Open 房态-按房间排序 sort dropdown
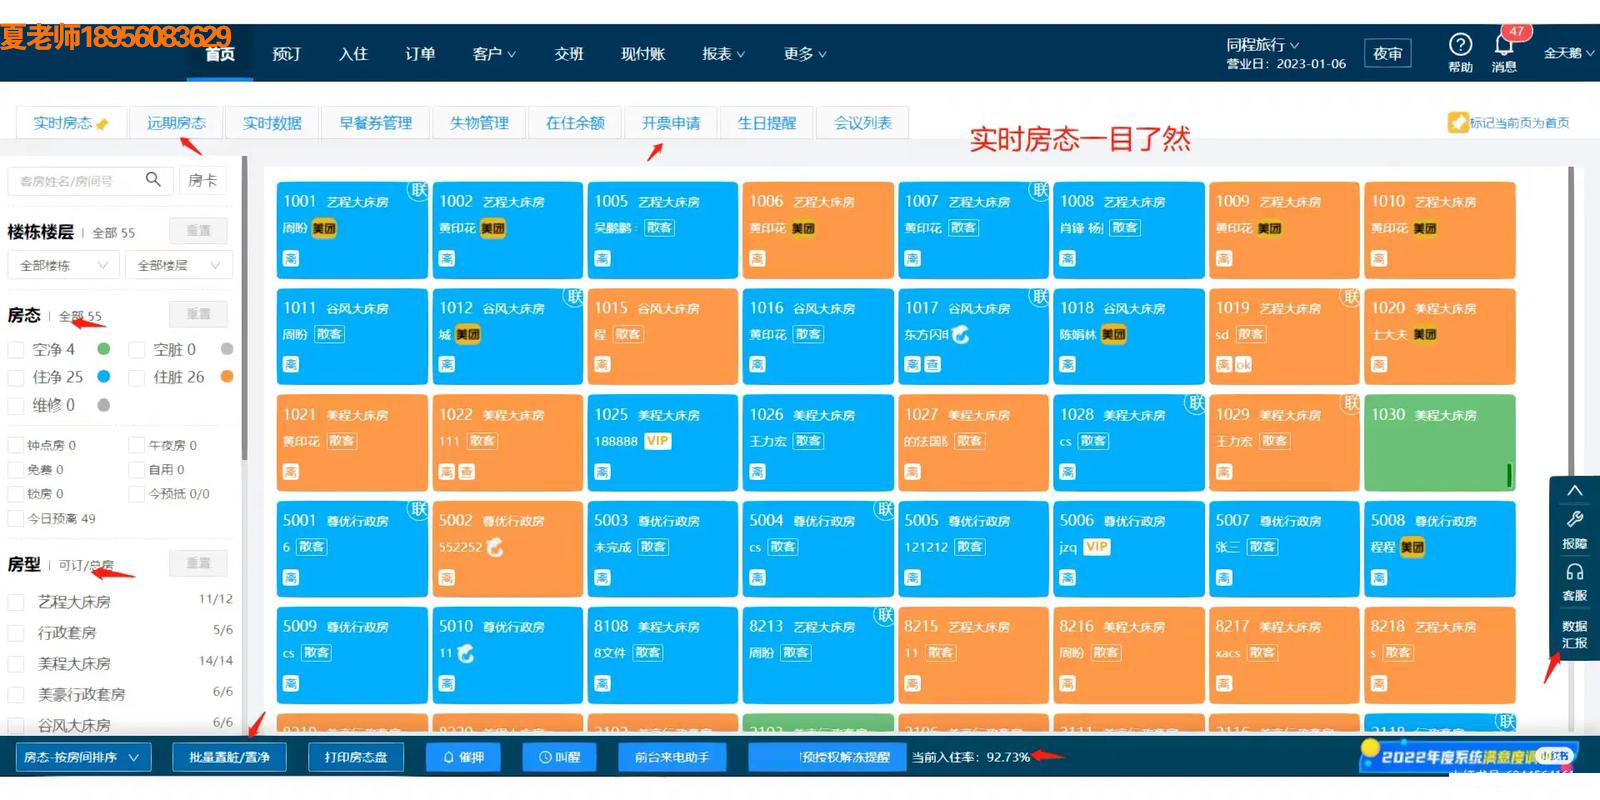This screenshot has width=1600, height=800. coord(83,757)
